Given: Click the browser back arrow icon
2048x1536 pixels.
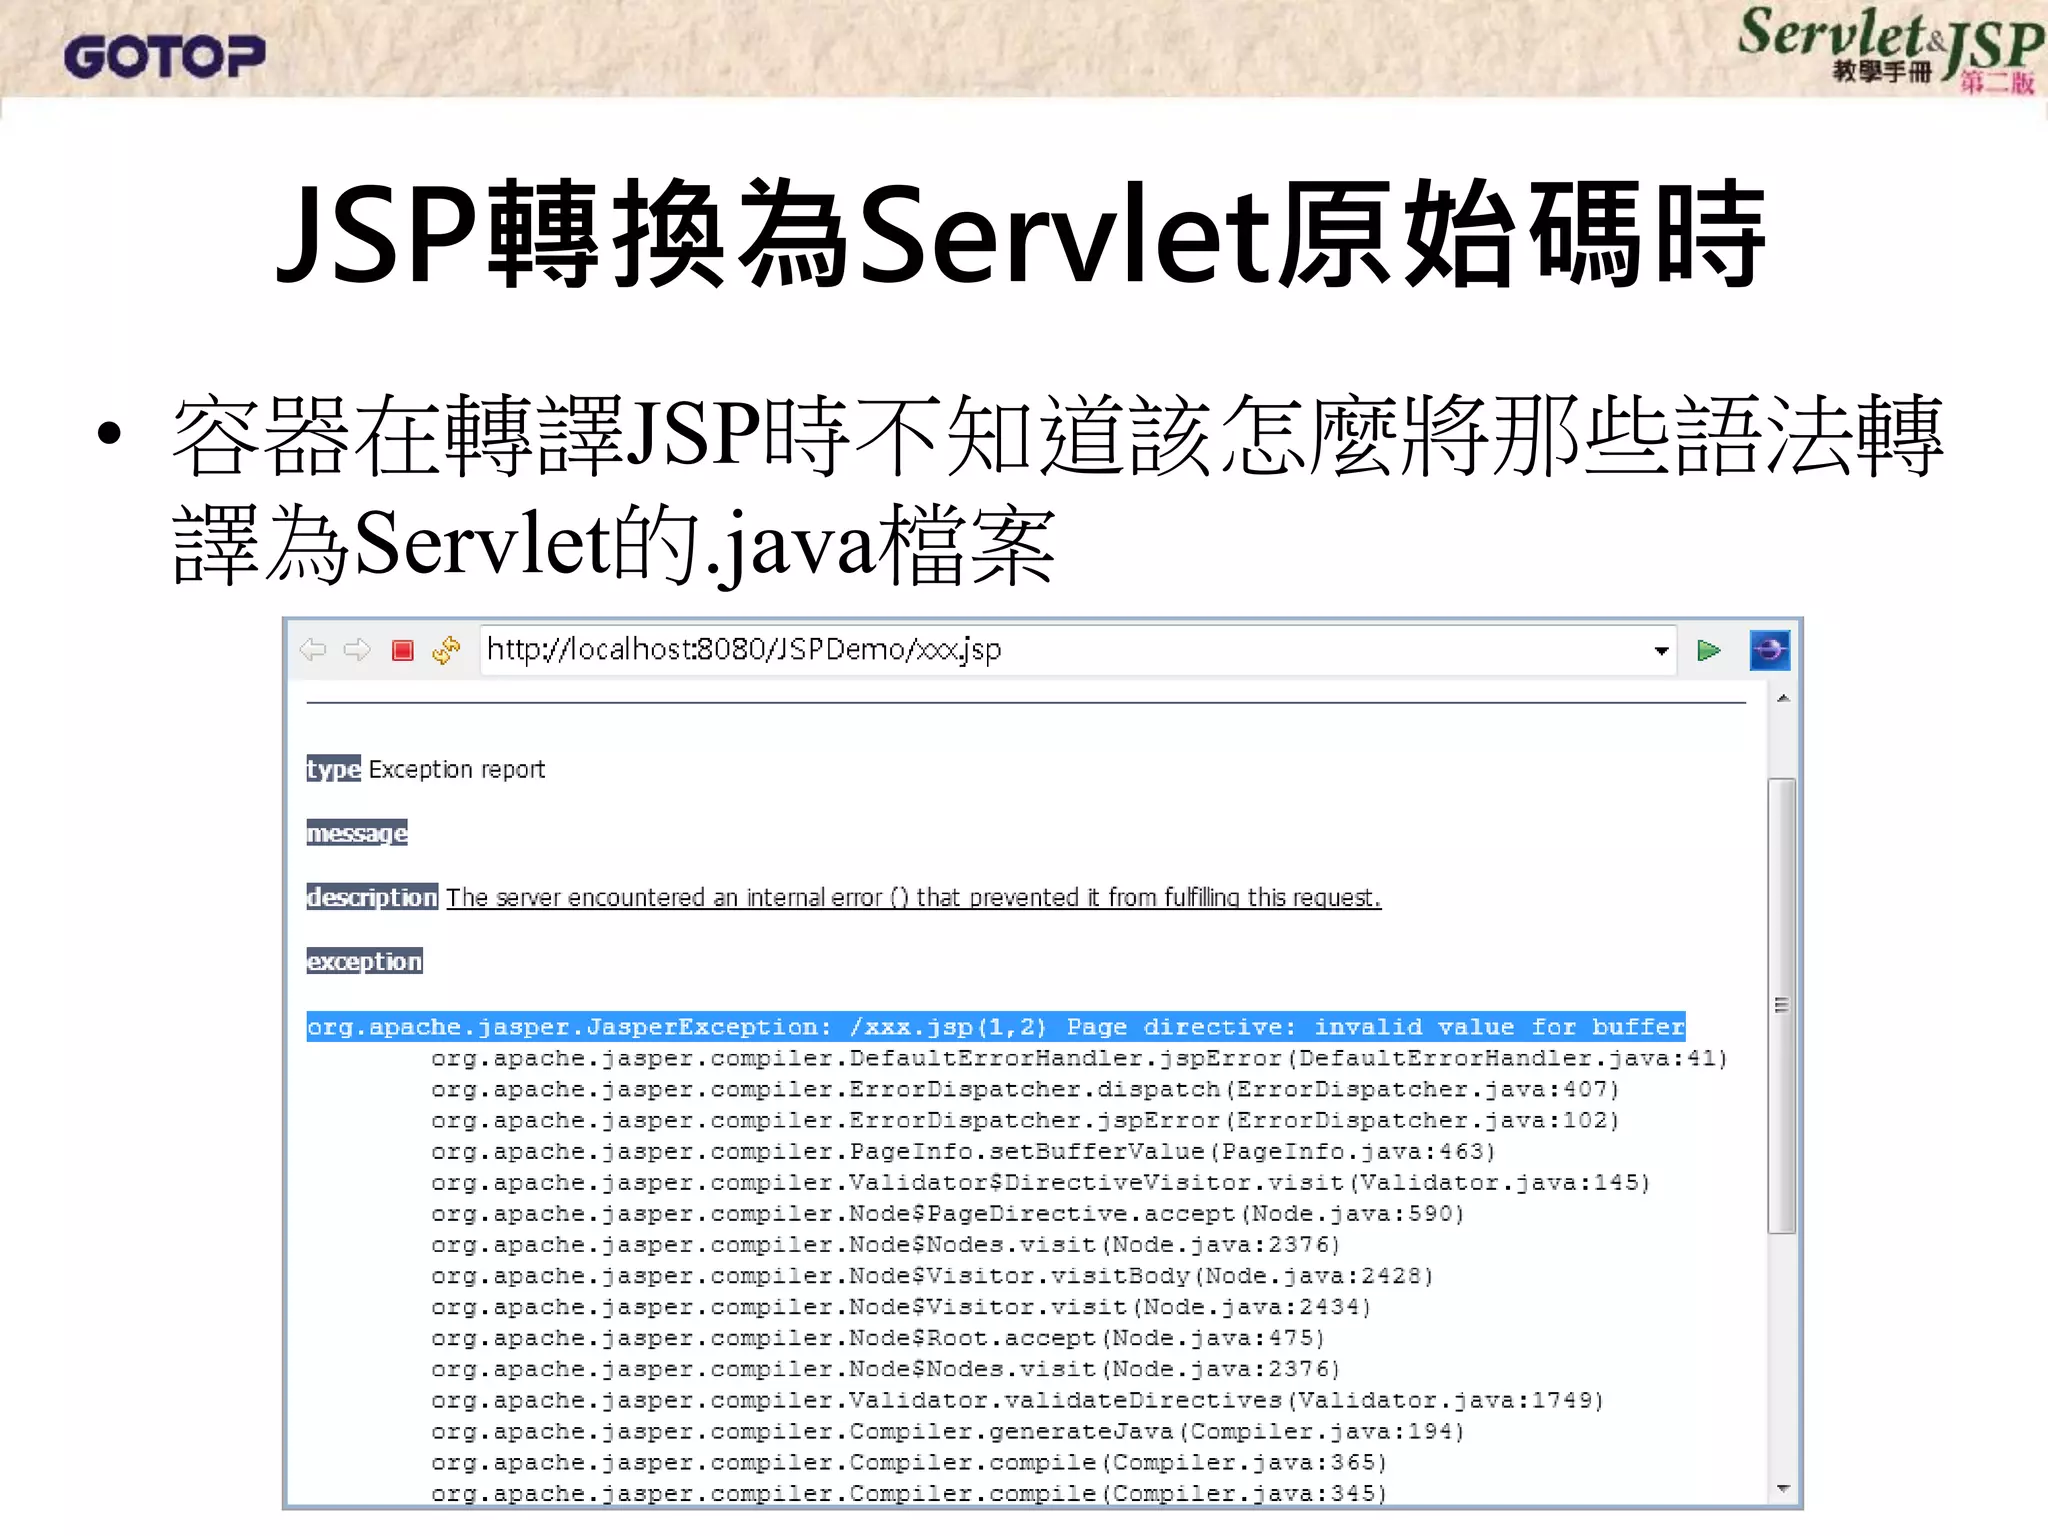Looking at the screenshot, I should (x=313, y=650).
